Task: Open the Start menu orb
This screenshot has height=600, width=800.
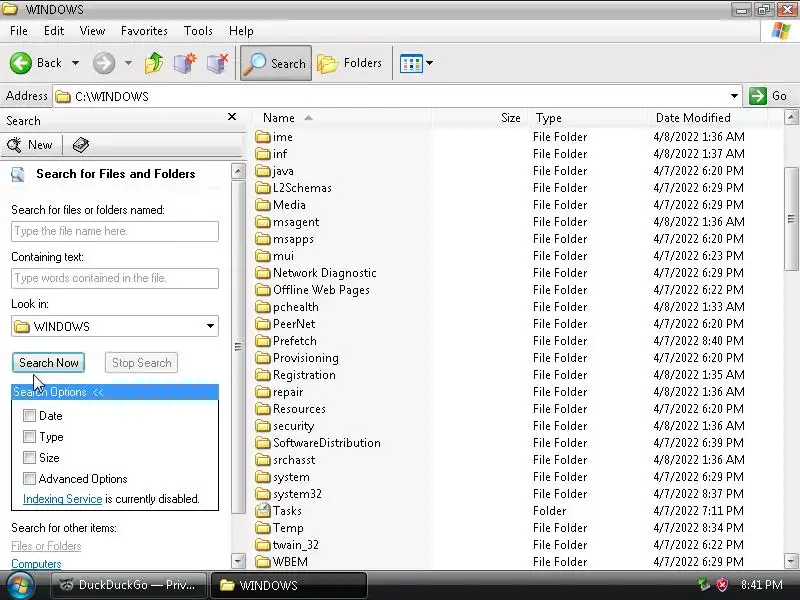Action: 19,585
